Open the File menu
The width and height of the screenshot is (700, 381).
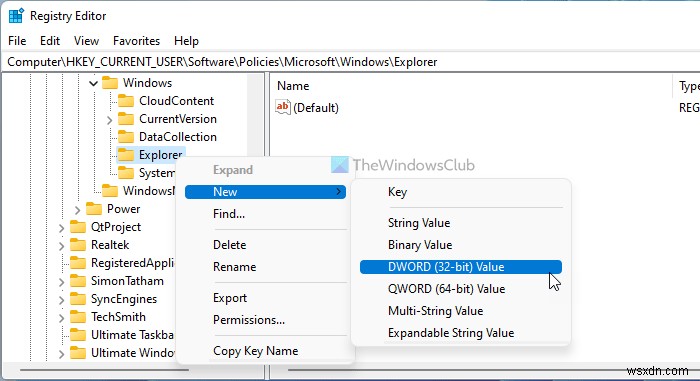point(17,41)
